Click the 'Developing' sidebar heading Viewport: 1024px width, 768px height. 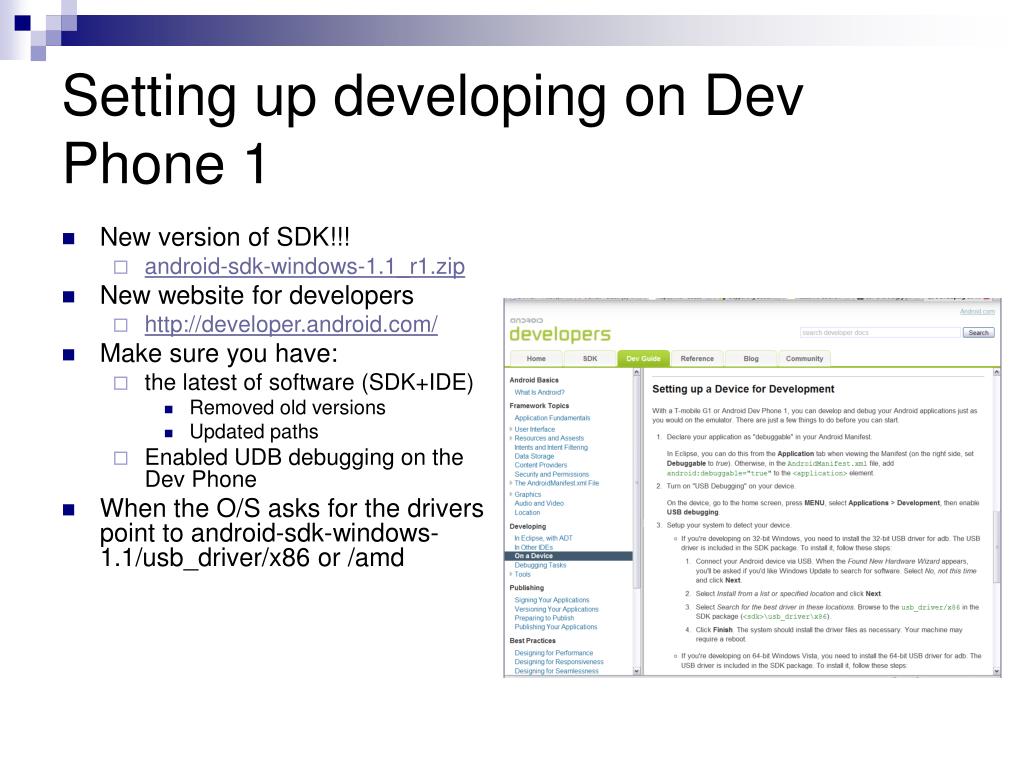(528, 526)
